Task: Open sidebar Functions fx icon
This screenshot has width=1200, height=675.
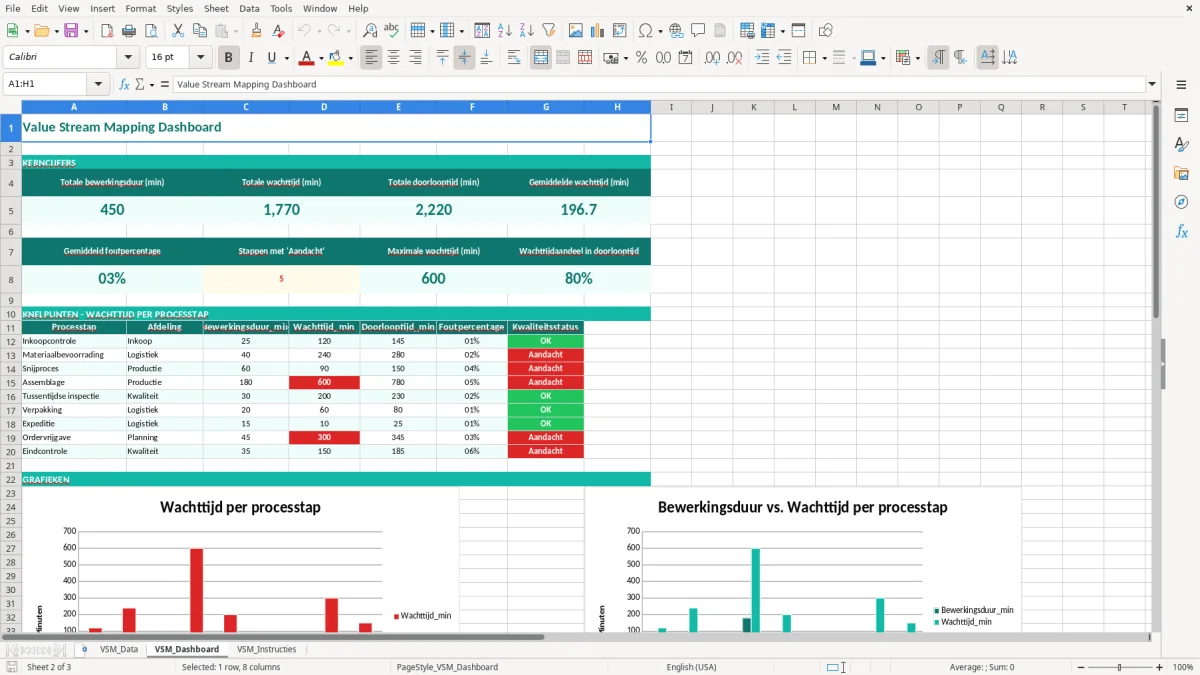Action: click(x=1181, y=231)
